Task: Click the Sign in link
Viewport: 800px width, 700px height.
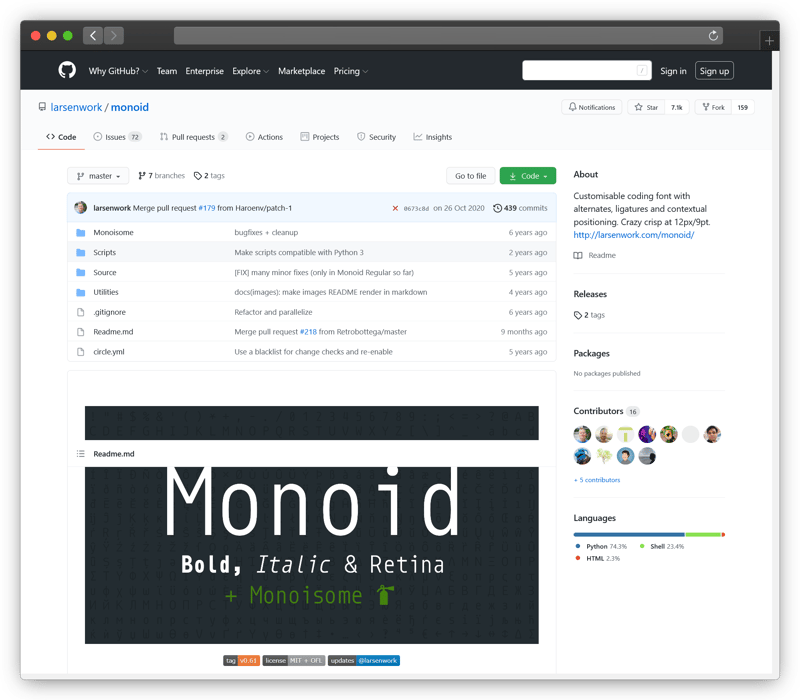Action: [x=673, y=71]
